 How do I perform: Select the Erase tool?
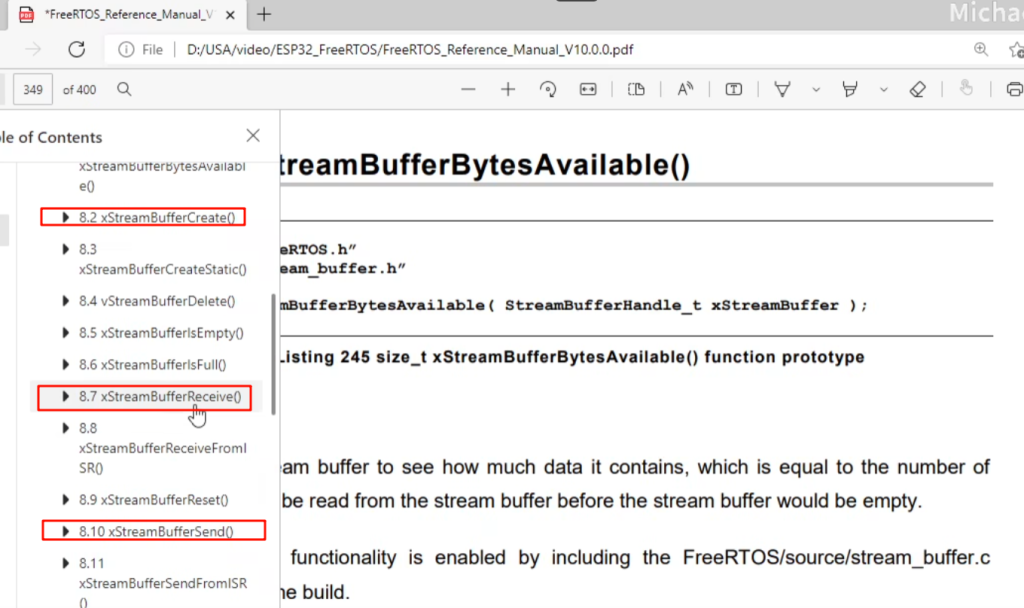point(918,89)
